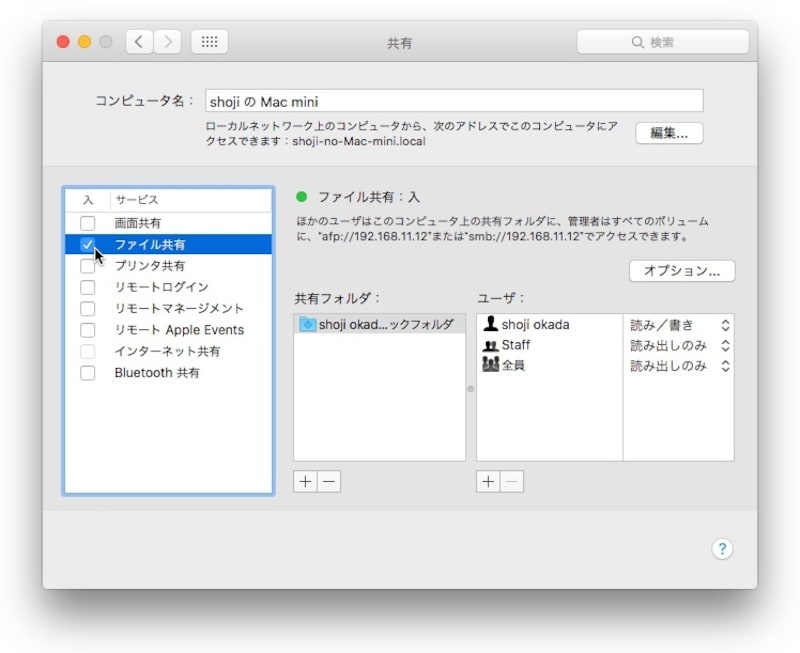
Task: Enable 画面共有 checkbox
Action: [88, 223]
